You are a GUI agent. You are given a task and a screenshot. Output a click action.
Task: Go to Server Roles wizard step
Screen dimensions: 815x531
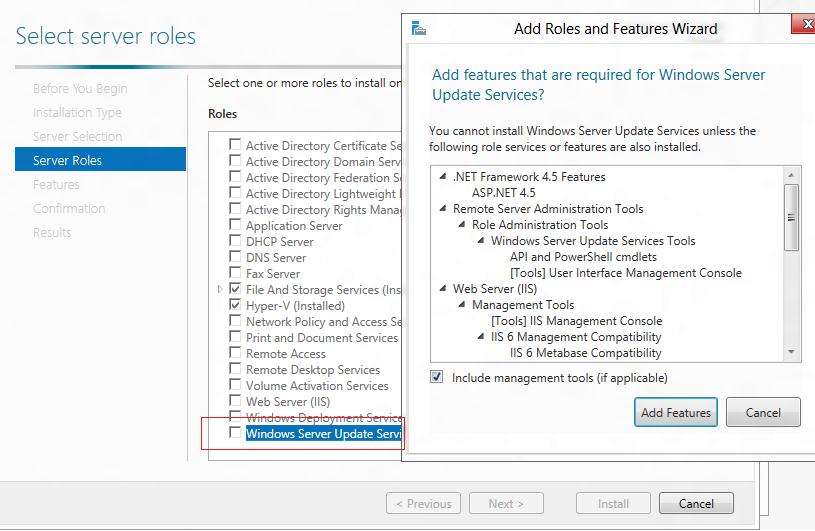coord(67,160)
